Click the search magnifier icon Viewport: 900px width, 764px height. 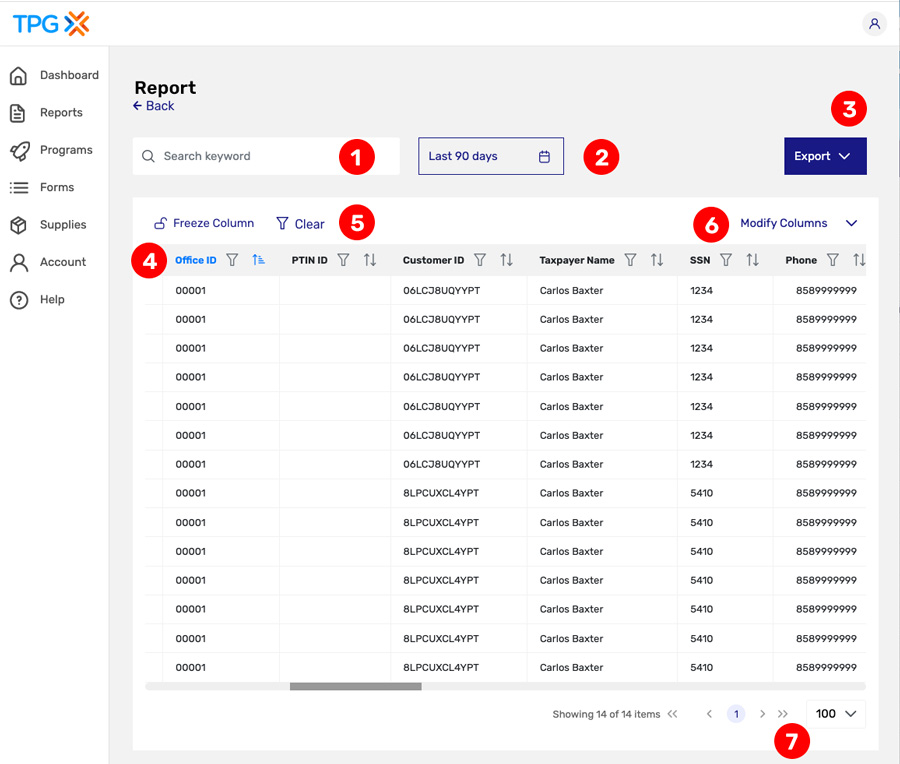point(148,156)
